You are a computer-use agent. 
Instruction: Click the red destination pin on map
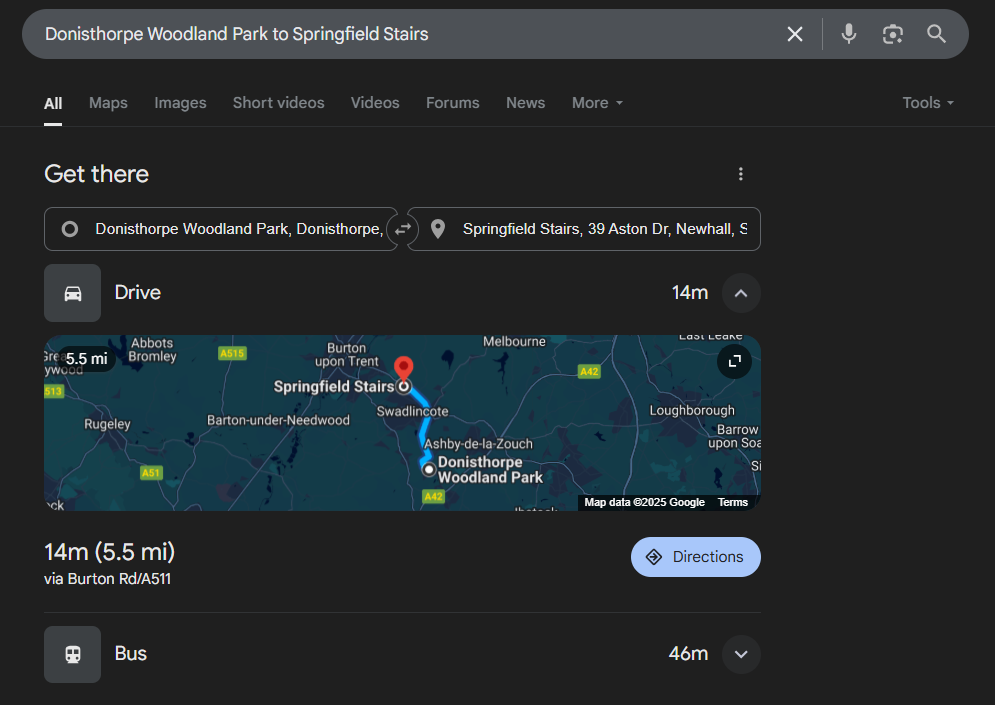click(x=404, y=369)
